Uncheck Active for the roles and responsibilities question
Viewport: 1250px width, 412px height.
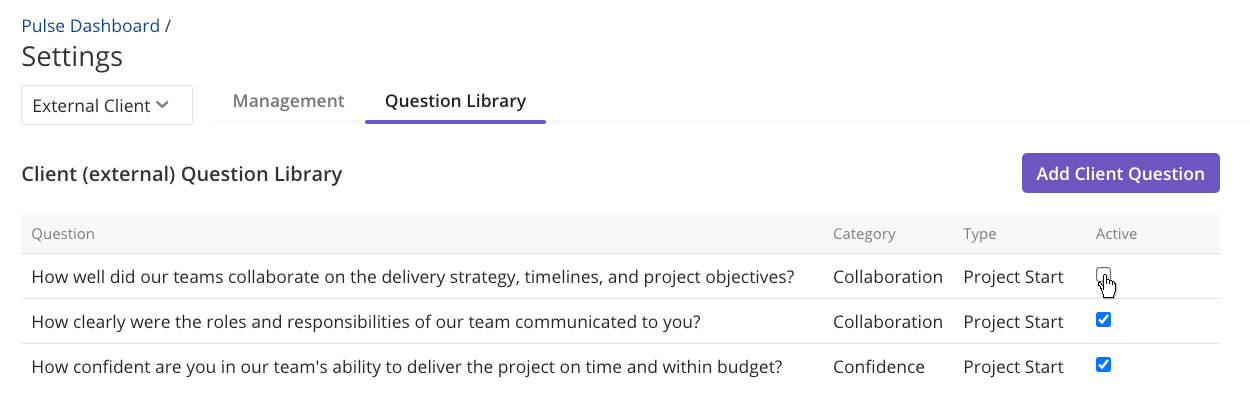pos(1103,320)
